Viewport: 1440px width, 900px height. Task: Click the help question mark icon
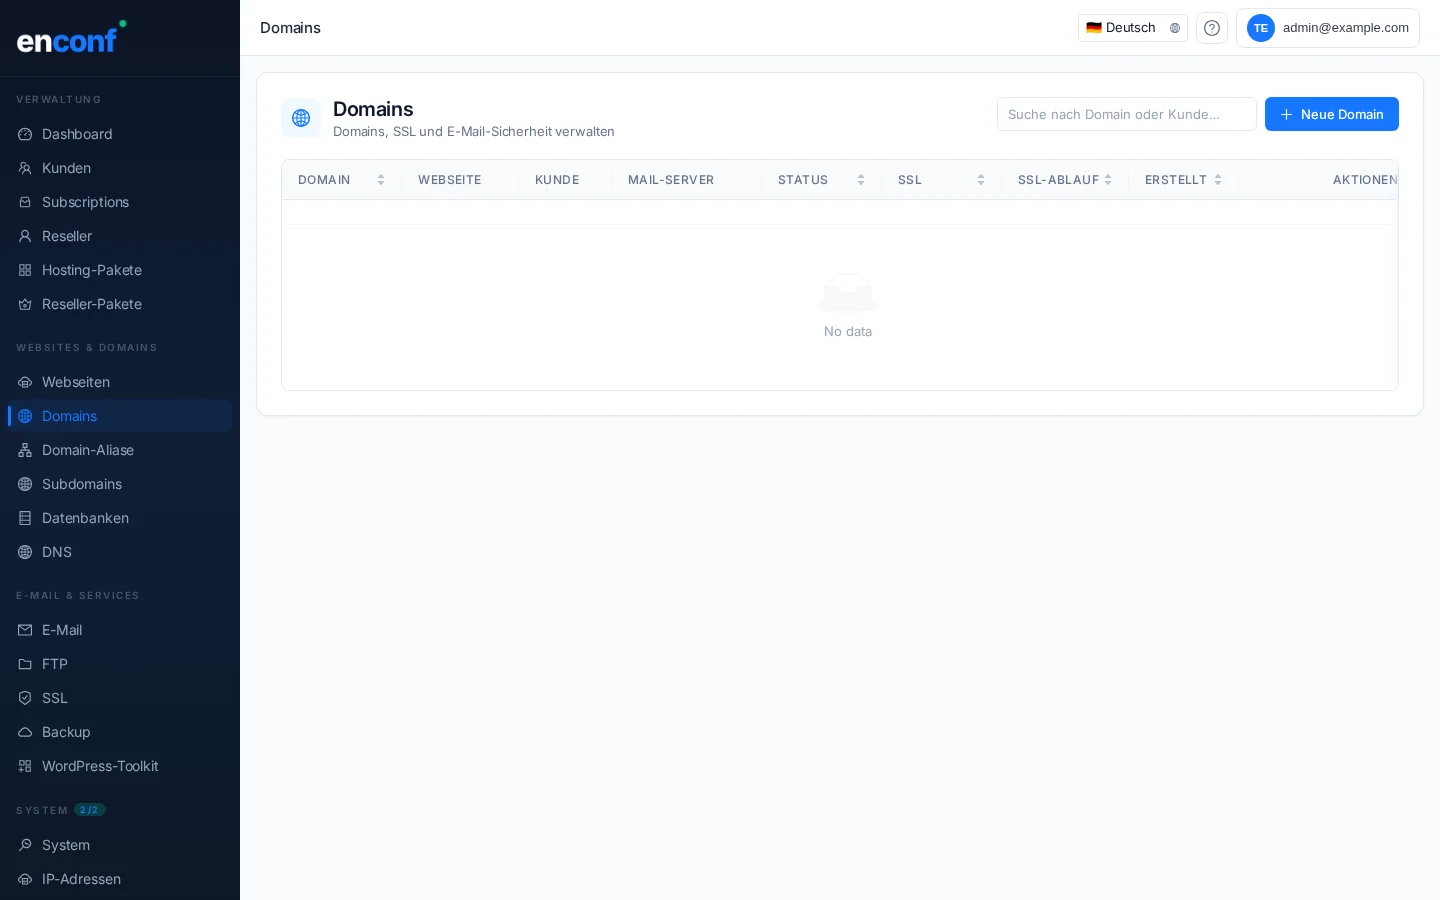tap(1211, 28)
